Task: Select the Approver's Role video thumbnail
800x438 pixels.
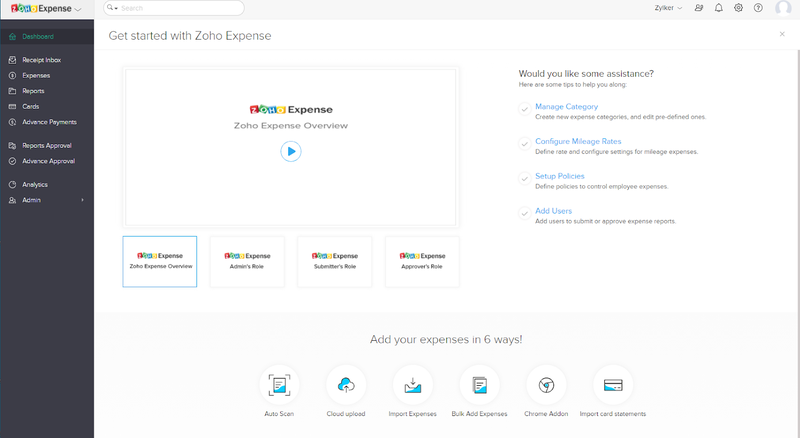Action: pyautogui.click(x=422, y=261)
